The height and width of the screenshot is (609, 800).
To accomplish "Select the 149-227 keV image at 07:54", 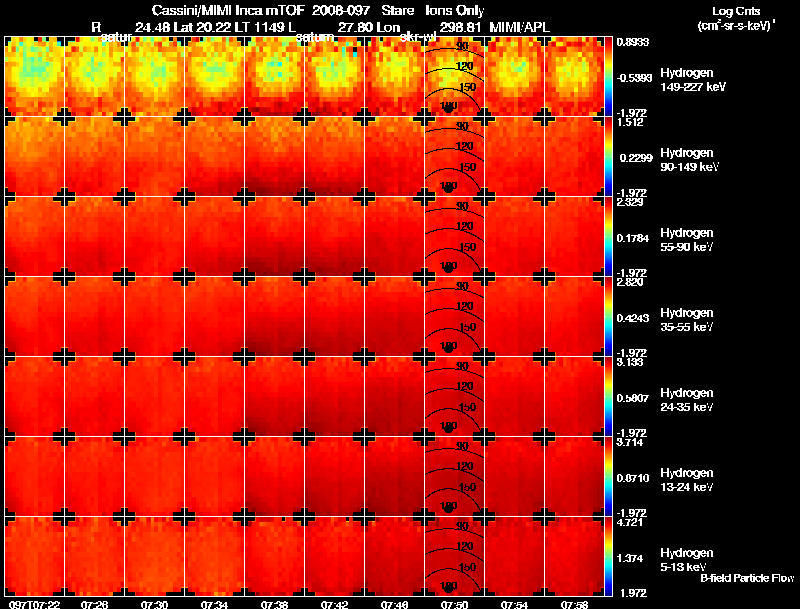I will click(x=514, y=77).
